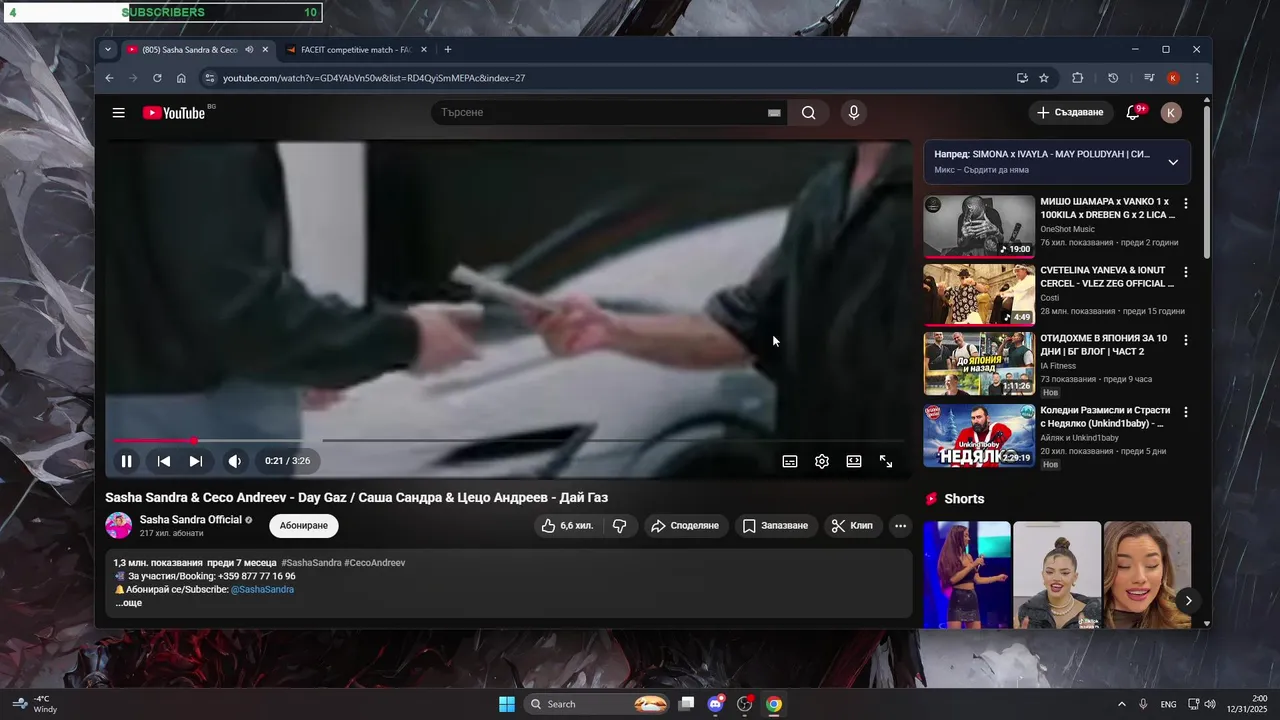The image size is (1280, 720).
Task: Click the Създаване create button
Action: coord(1070,113)
